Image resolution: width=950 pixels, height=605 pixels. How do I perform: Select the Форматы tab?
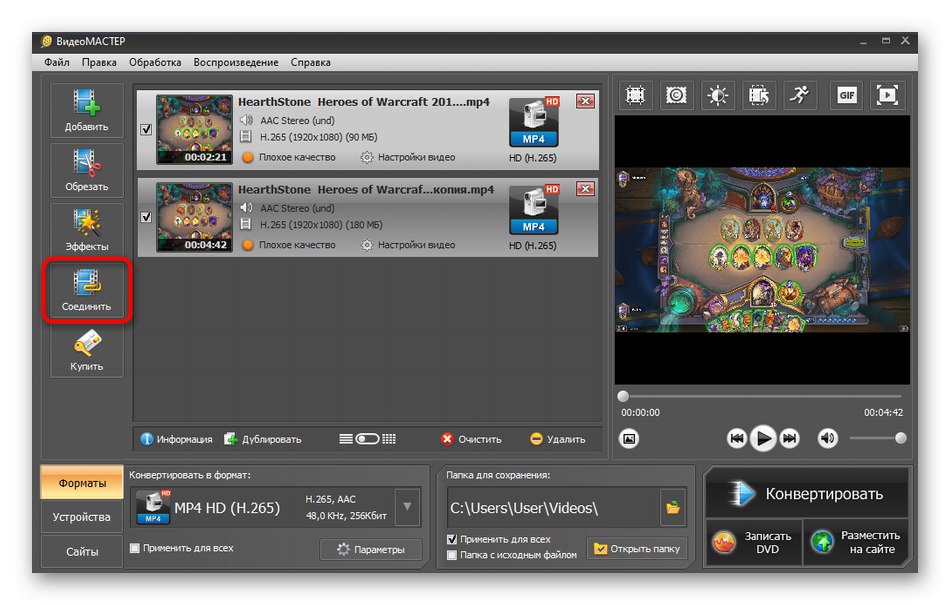(82, 483)
